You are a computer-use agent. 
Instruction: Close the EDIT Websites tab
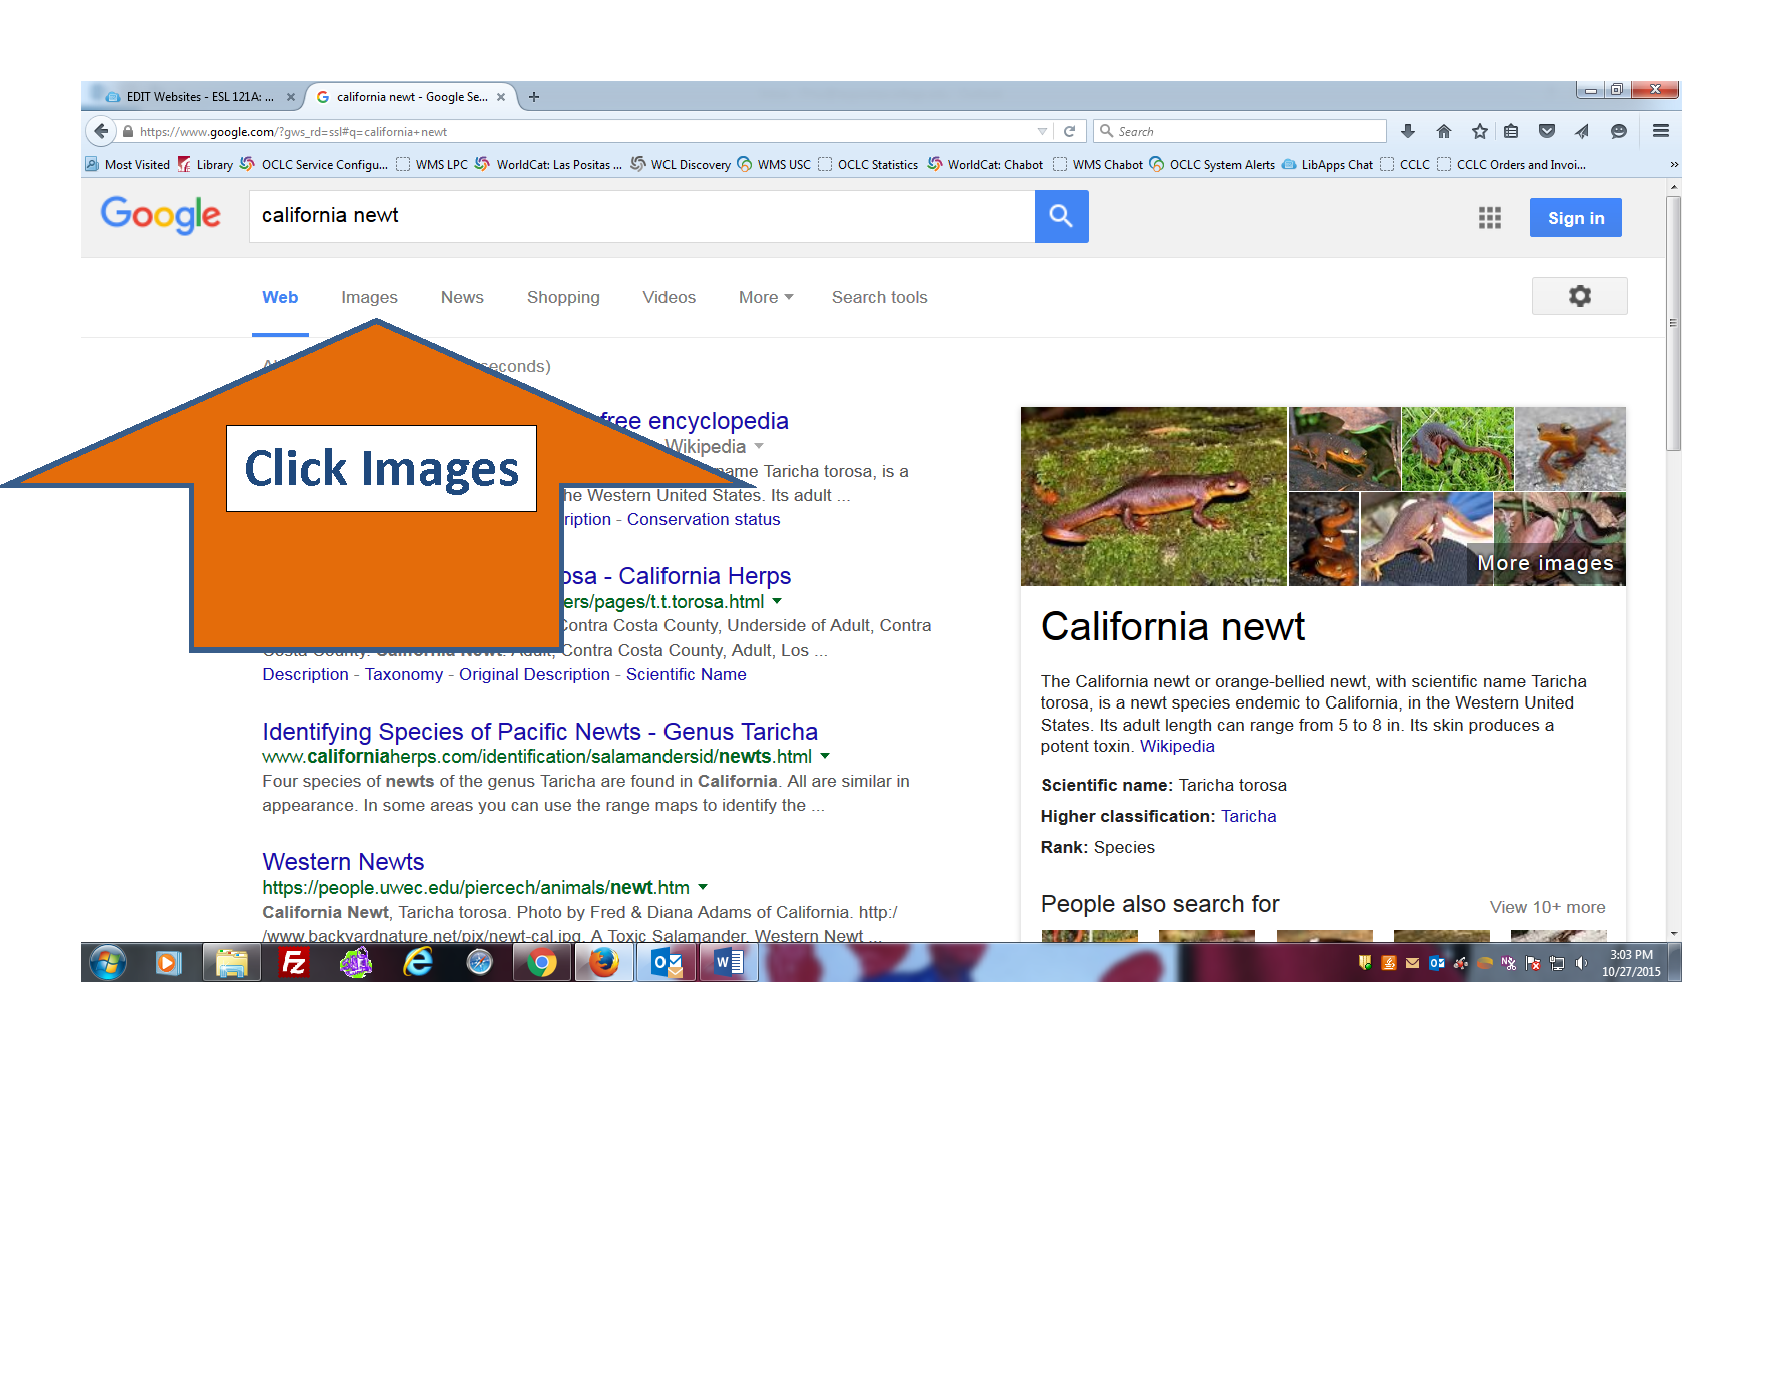tap(291, 97)
